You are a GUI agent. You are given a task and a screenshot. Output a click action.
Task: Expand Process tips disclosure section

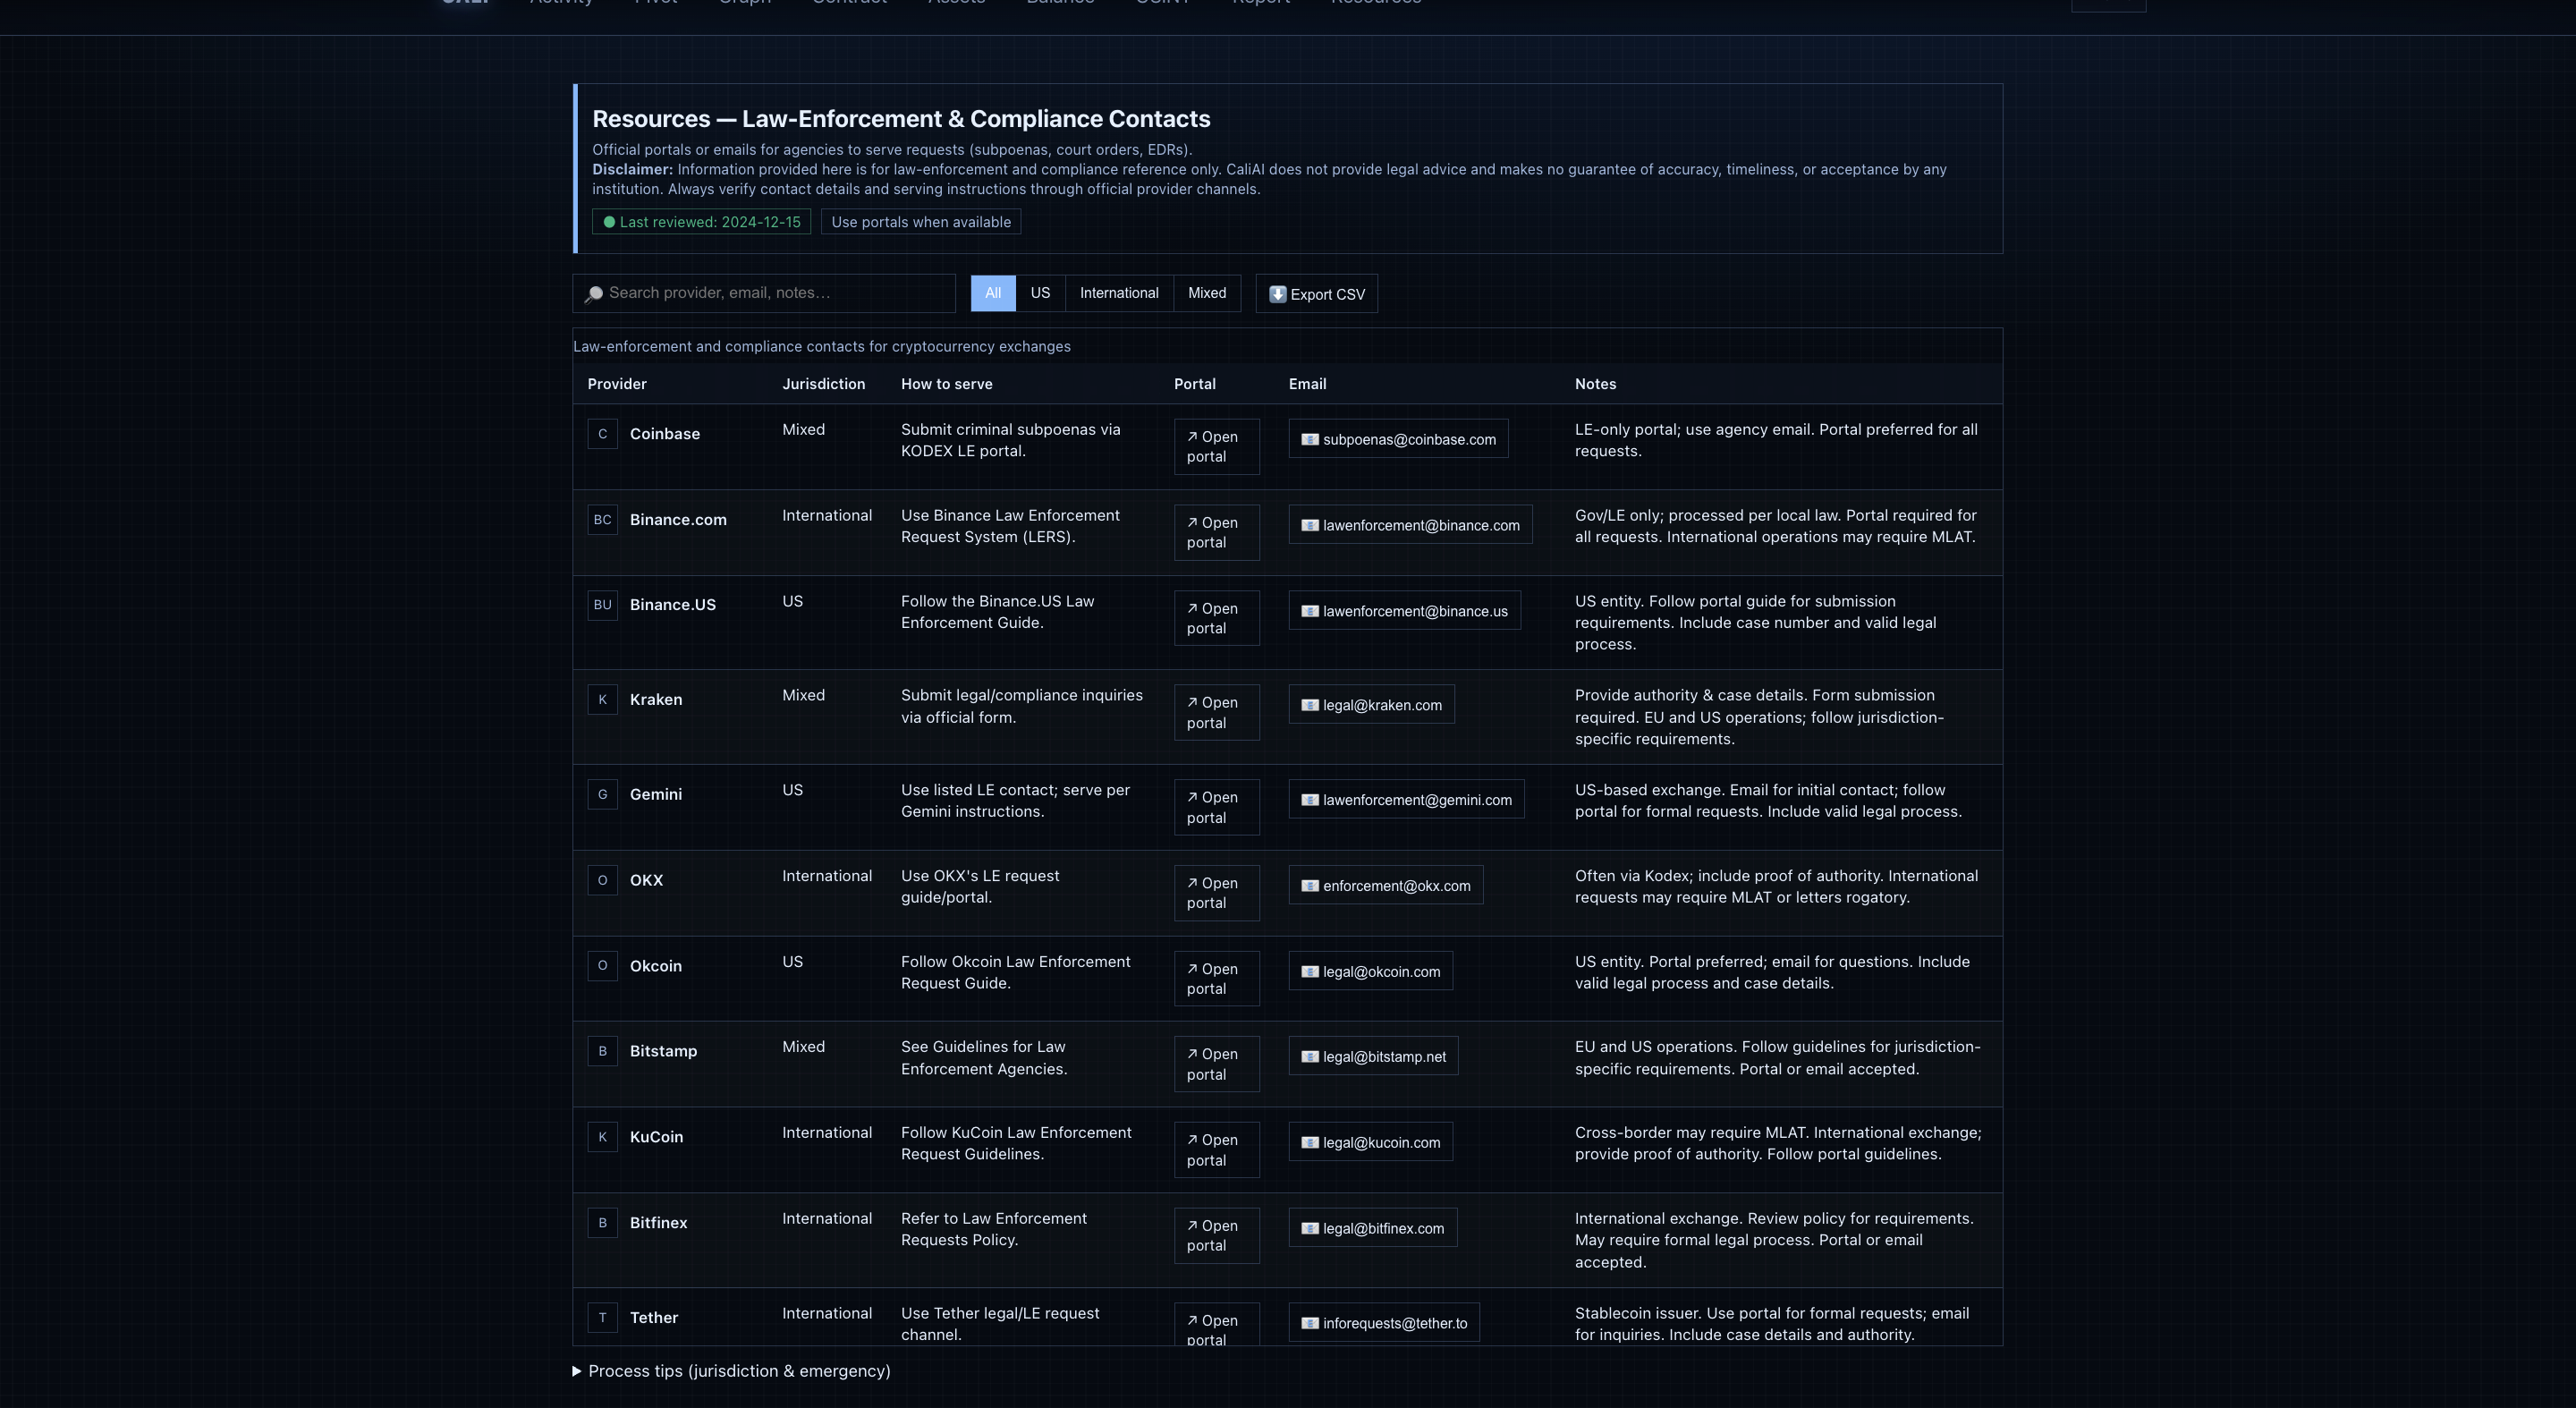[731, 1371]
